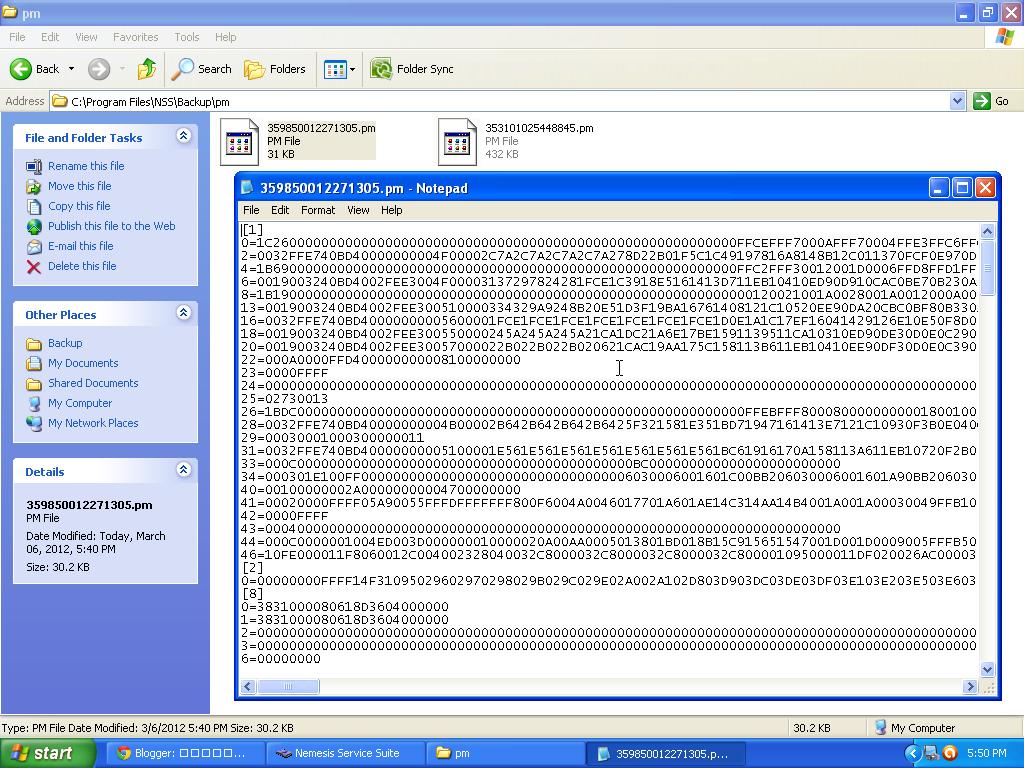The image size is (1024, 768).
Task: Click the red X Delete this file icon
Action: pyautogui.click(x=32, y=266)
